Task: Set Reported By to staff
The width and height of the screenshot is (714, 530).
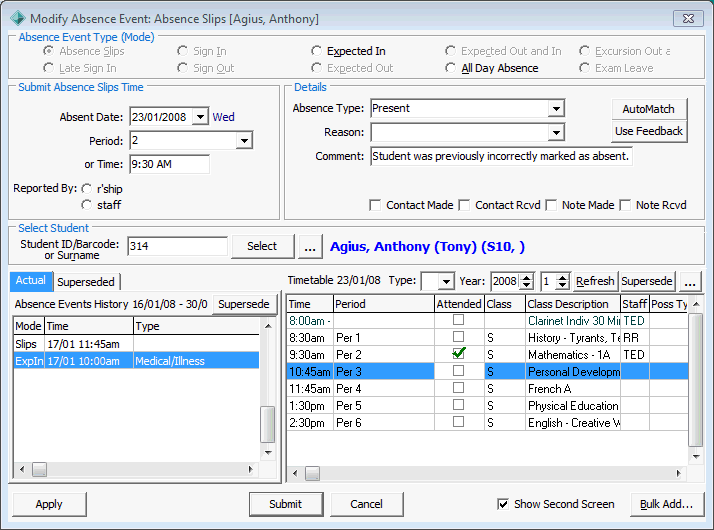Action: [x=86, y=205]
